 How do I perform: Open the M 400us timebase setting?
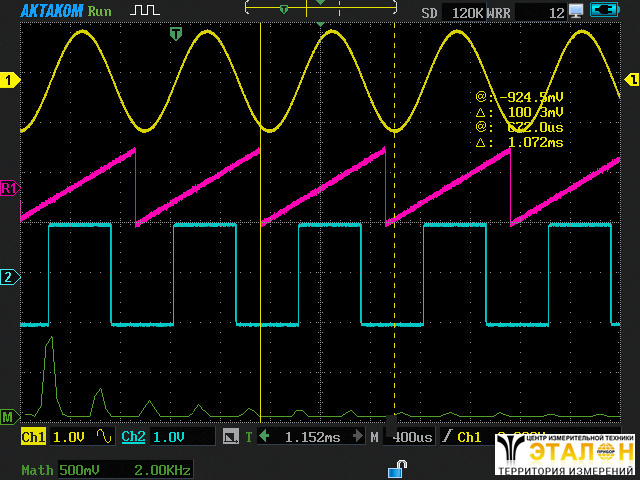[x=404, y=437]
